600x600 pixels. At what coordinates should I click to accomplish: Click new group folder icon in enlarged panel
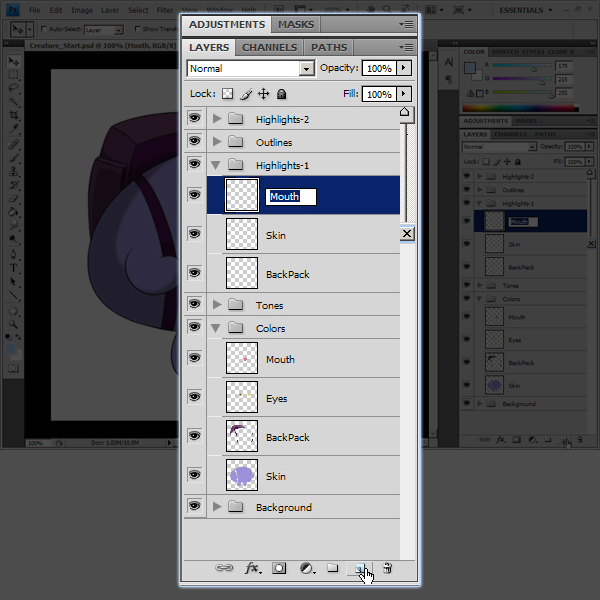(x=333, y=568)
